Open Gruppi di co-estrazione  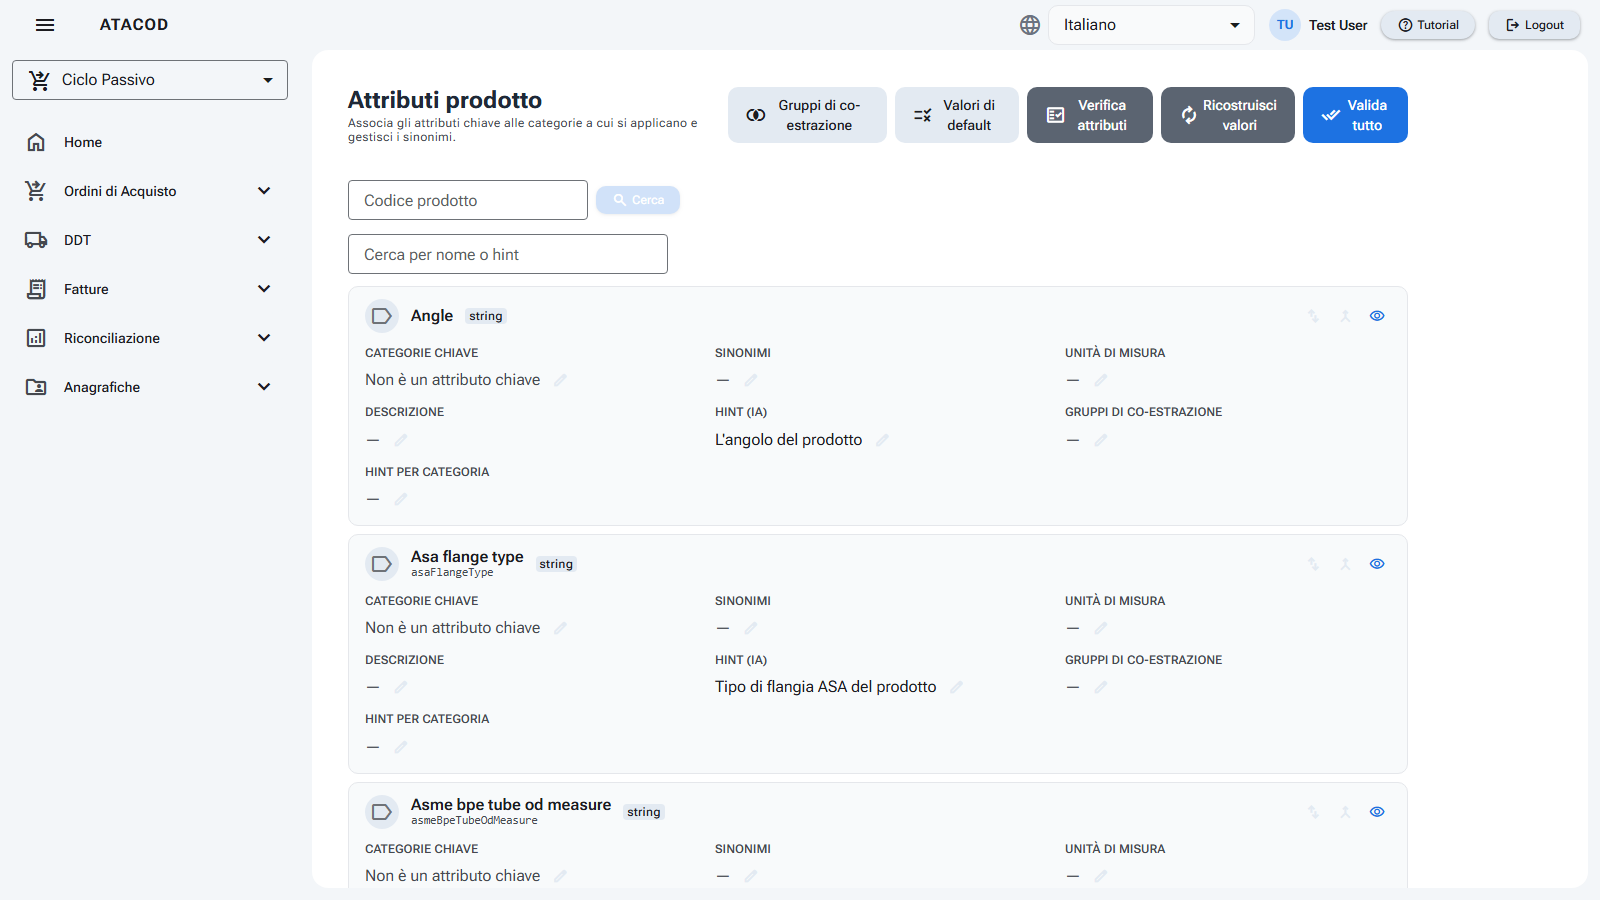coord(807,115)
